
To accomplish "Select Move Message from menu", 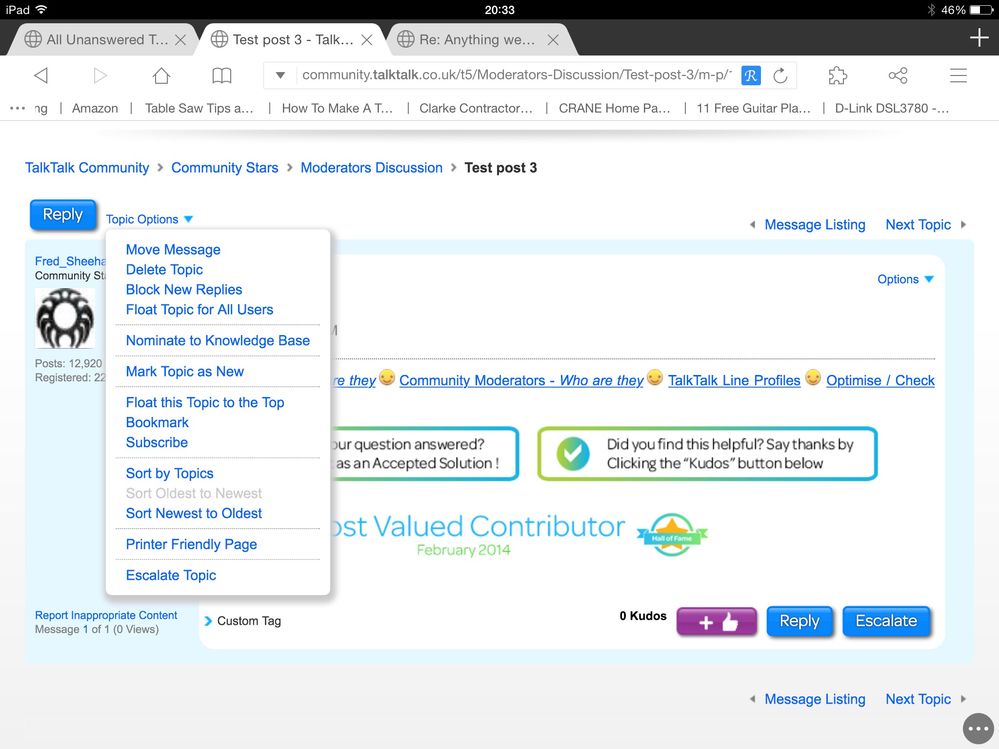I will tap(173, 250).
